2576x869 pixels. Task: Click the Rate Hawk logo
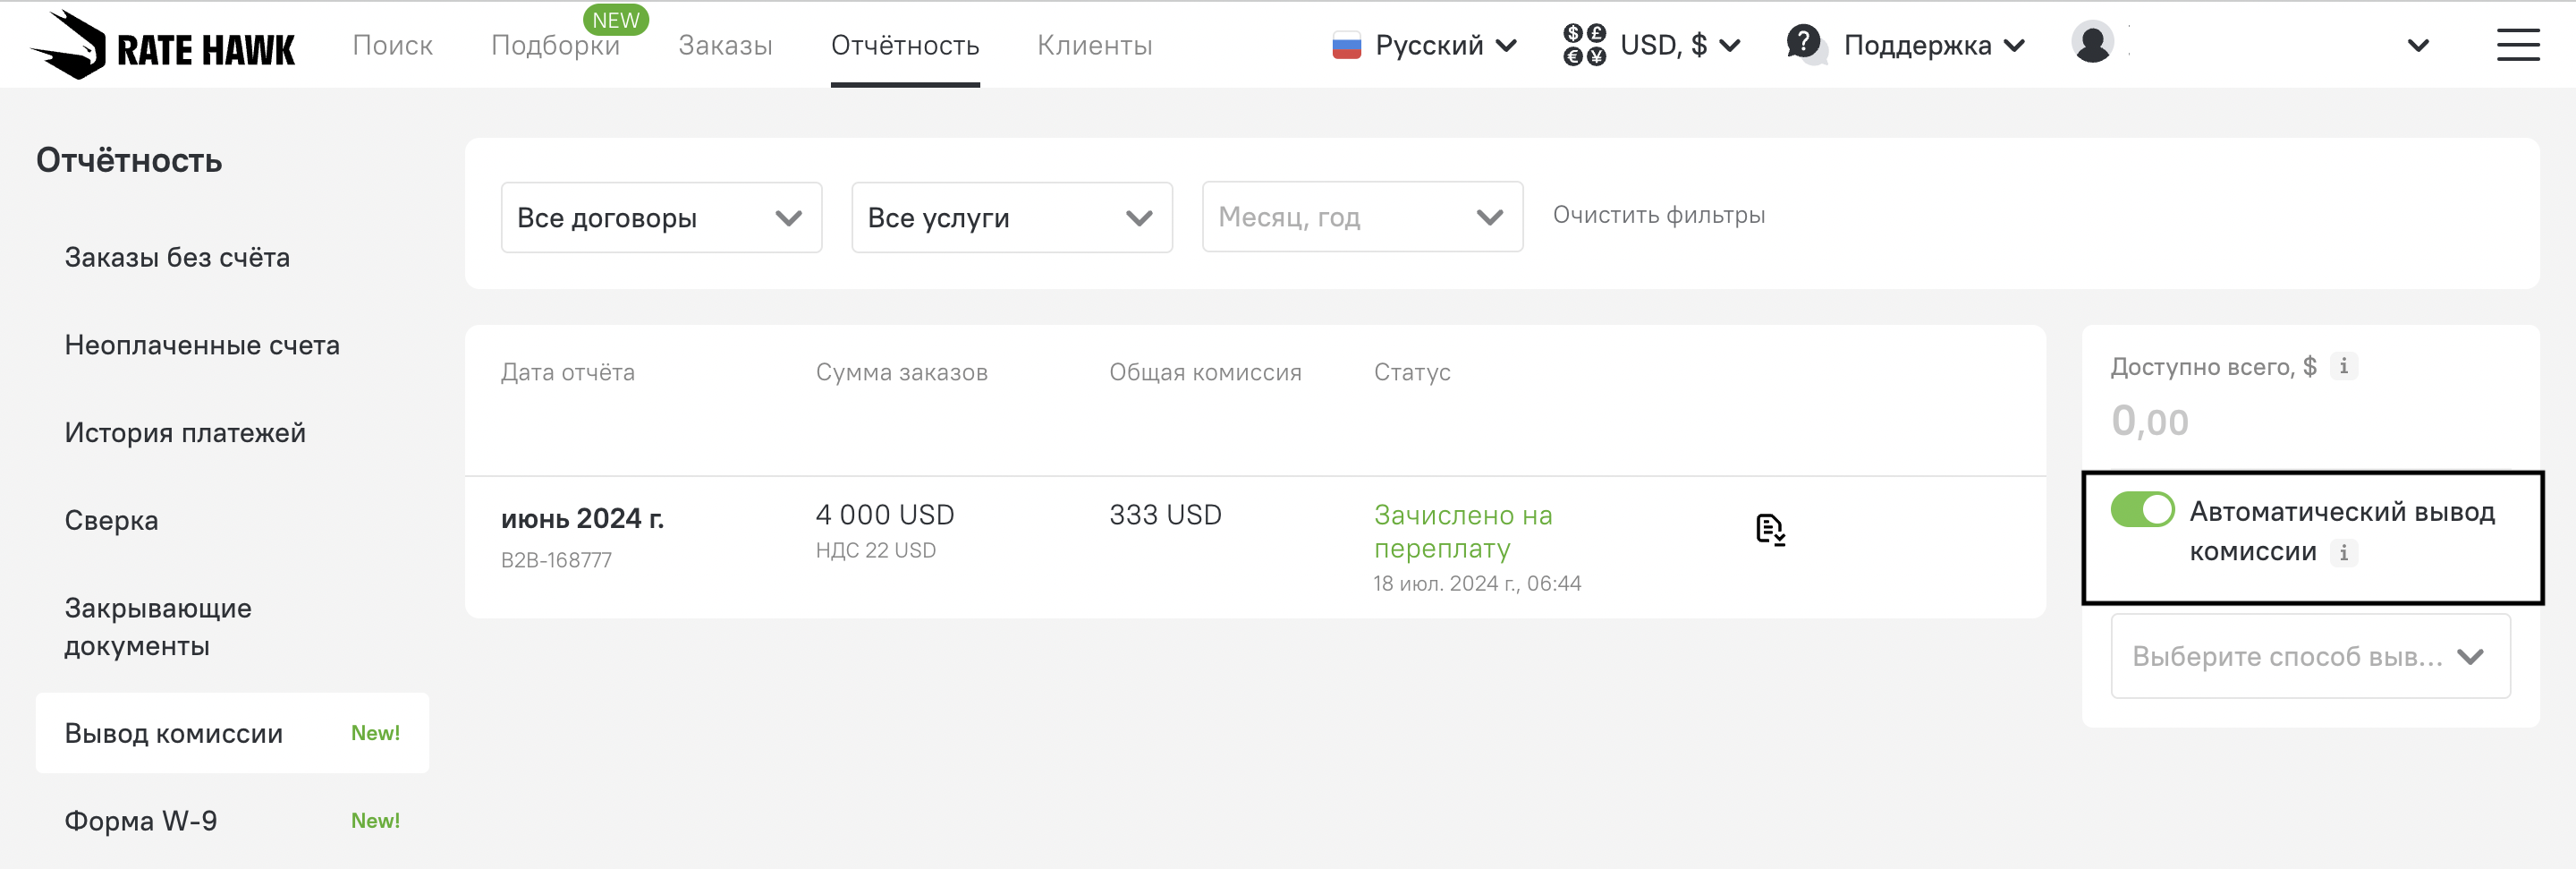pos(163,45)
